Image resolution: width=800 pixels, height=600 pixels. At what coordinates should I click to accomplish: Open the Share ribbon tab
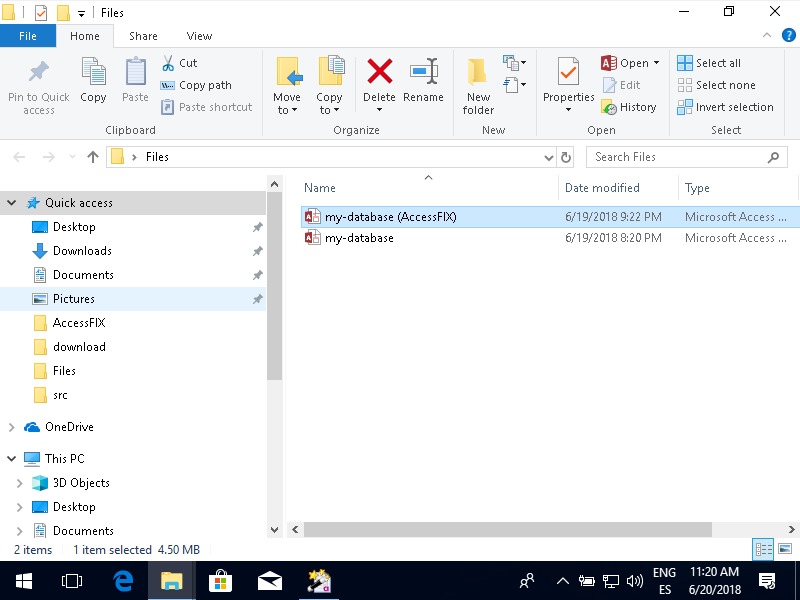pyautogui.click(x=143, y=36)
